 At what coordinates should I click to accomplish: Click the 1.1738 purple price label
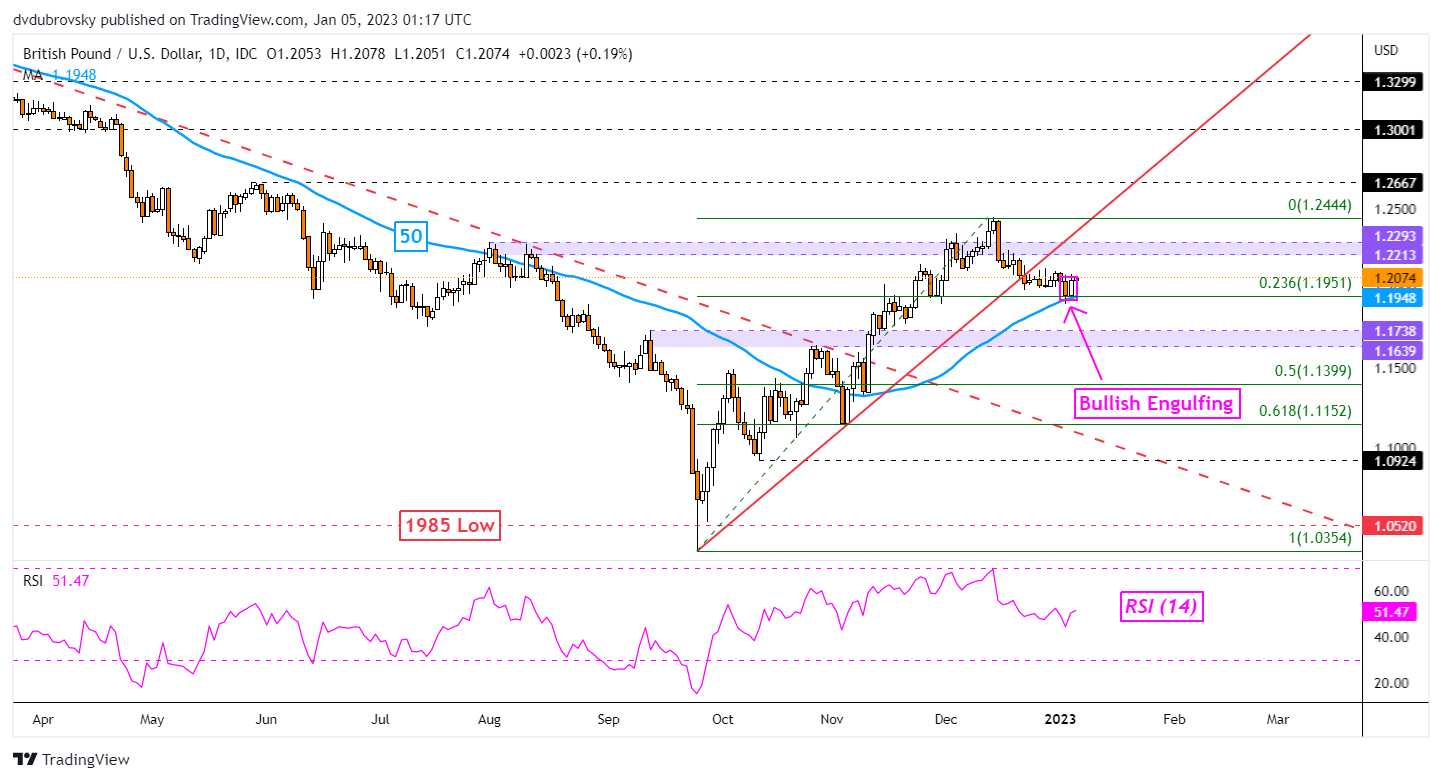tap(1391, 330)
